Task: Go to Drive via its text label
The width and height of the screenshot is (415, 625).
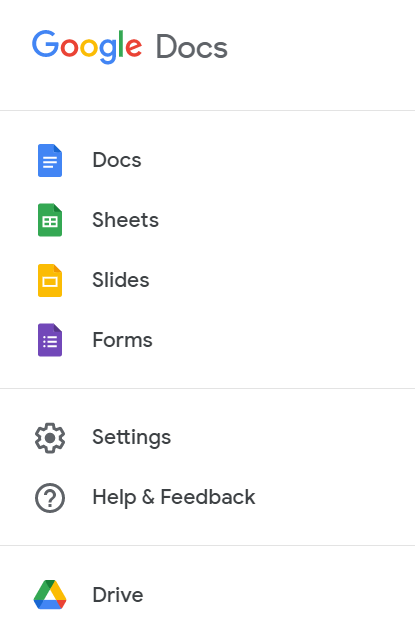Action: pyautogui.click(x=118, y=595)
